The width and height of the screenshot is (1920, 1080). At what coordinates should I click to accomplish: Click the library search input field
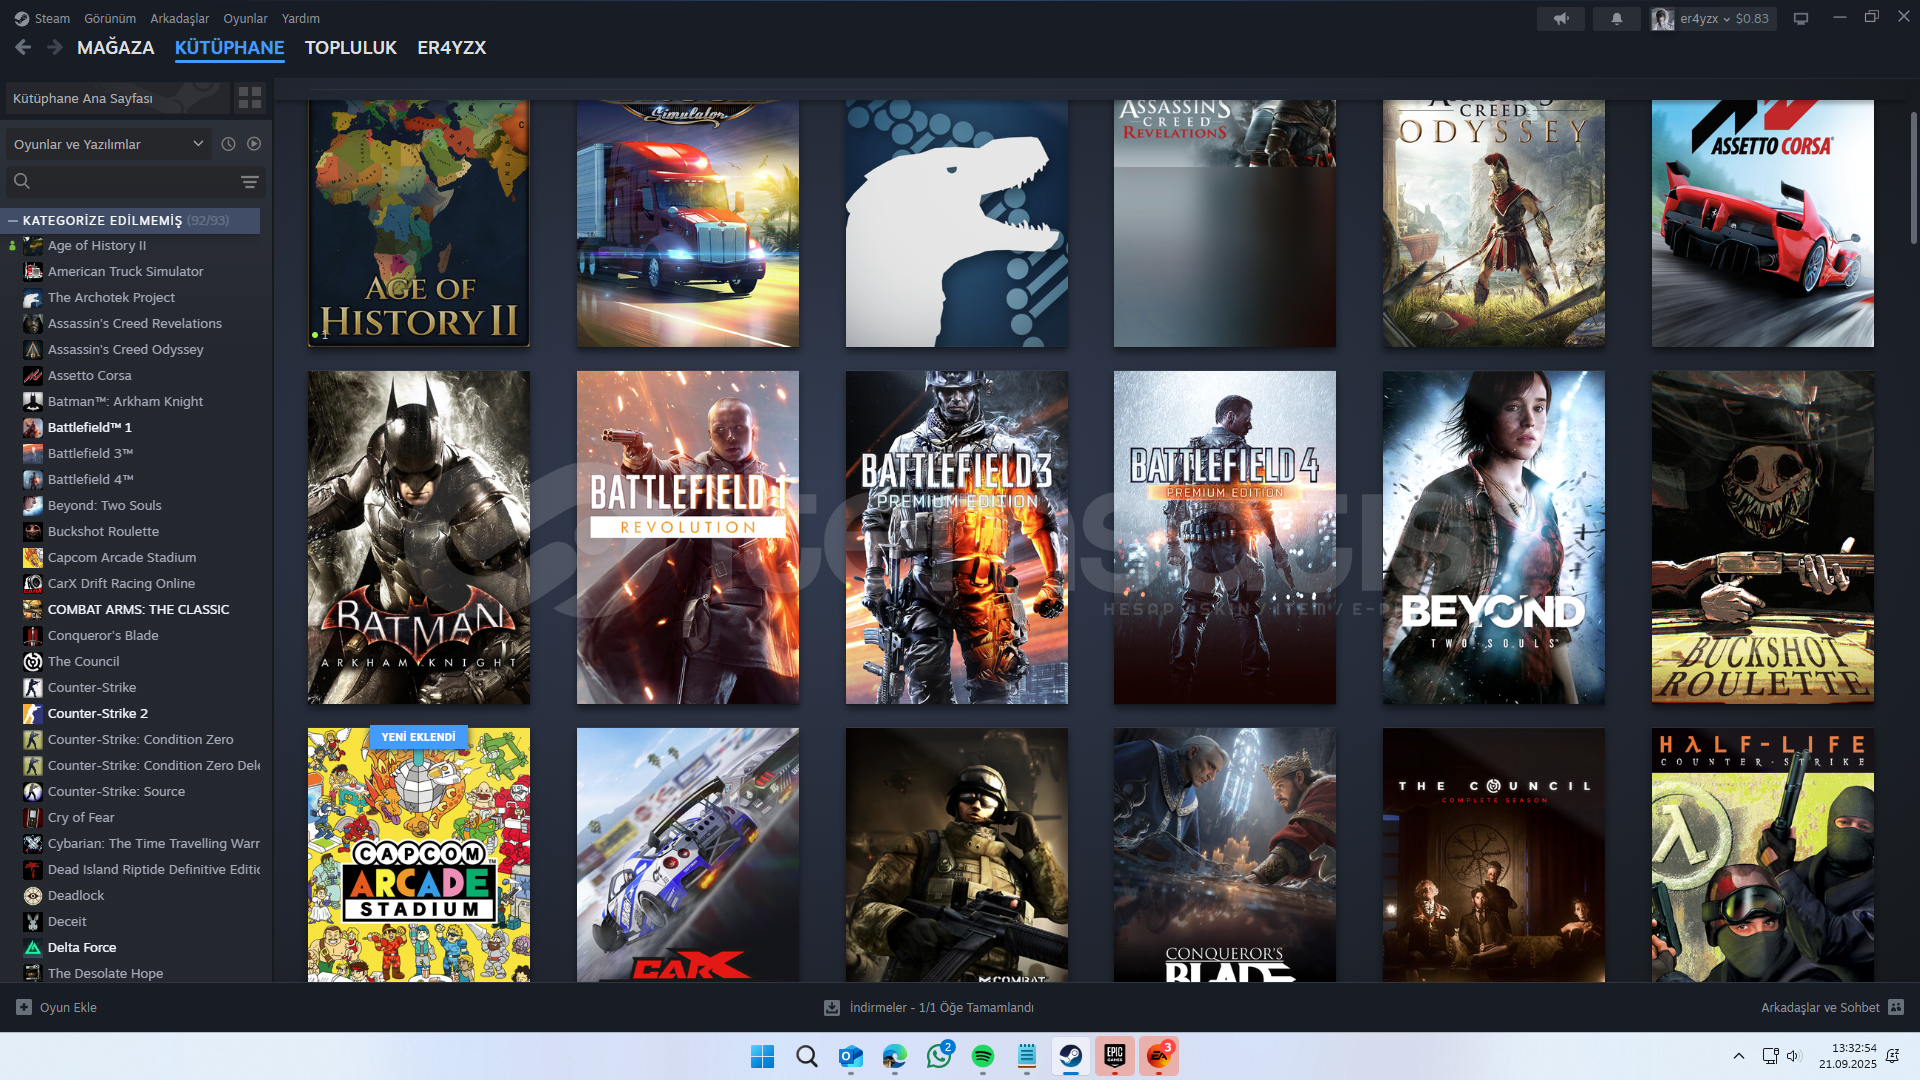click(x=135, y=181)
